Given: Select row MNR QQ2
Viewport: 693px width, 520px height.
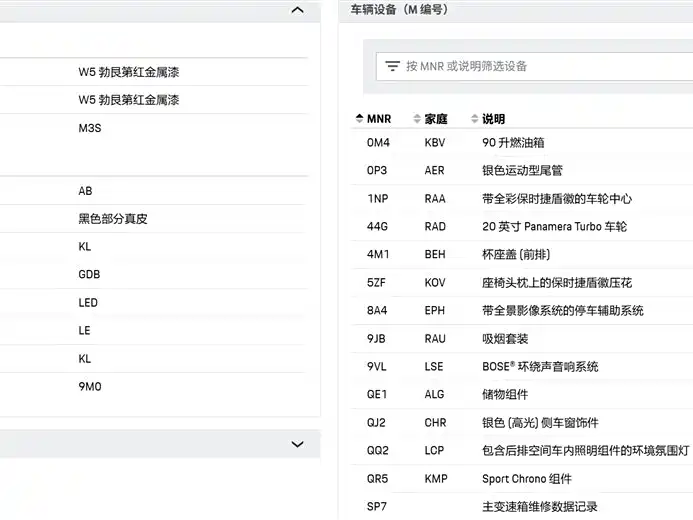Looking at the screenshot, I should tap(522, 451).
